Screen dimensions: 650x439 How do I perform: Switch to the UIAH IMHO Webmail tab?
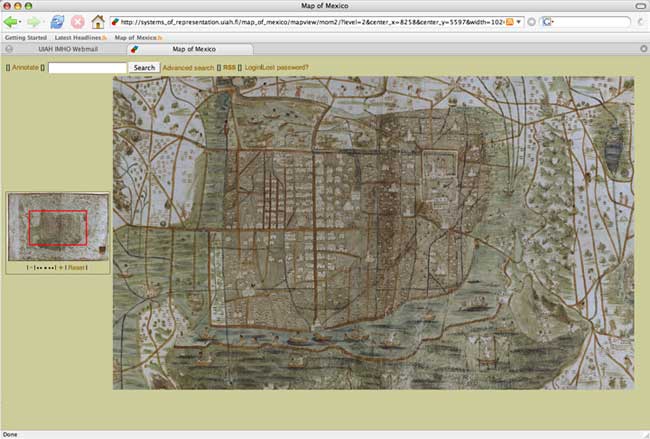68,49
